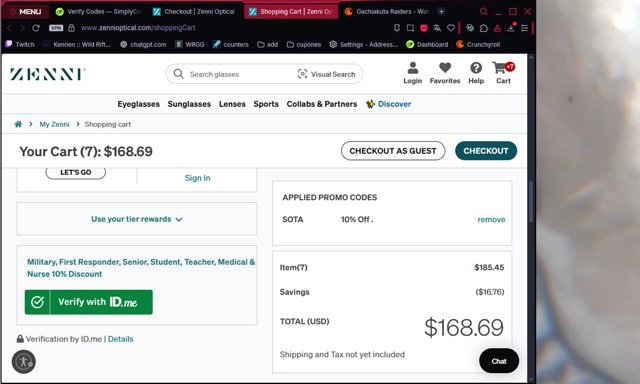Viewport: 640px width, 384px height.
Task: Reload the page with the refresh icon
Action: coord(36,28)
